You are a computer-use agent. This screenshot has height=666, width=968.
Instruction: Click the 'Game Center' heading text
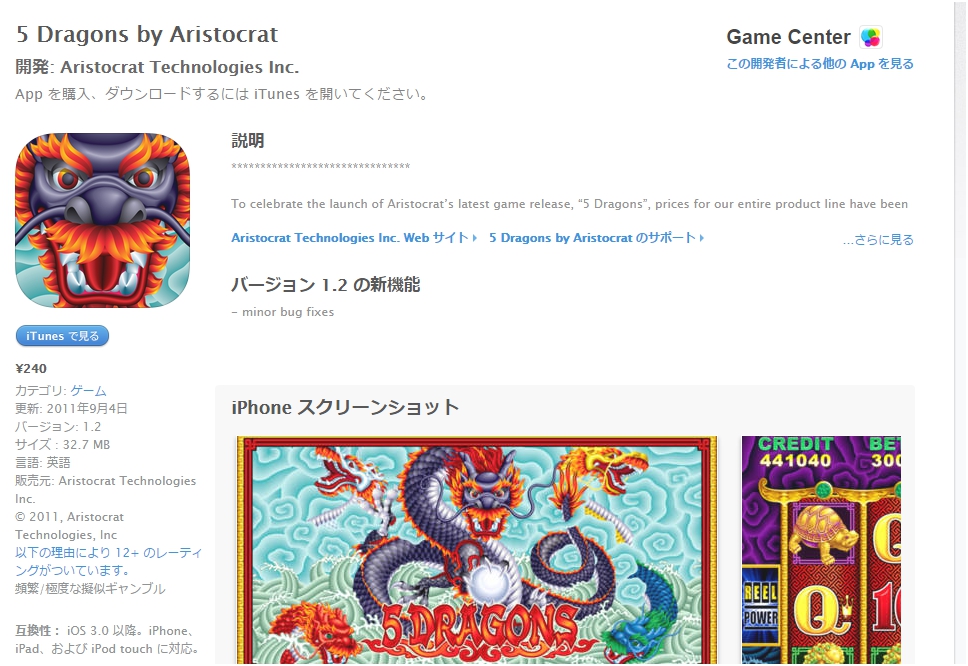pyautogui.click(x=788, y=37)
